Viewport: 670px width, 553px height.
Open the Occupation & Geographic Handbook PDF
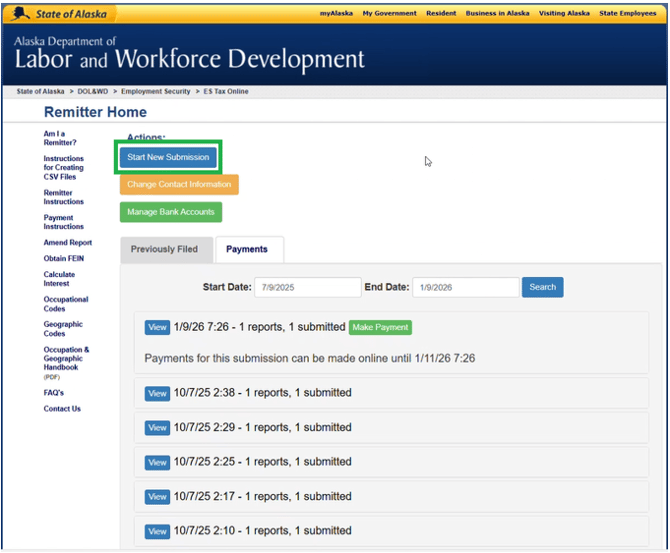pos(66,362)
